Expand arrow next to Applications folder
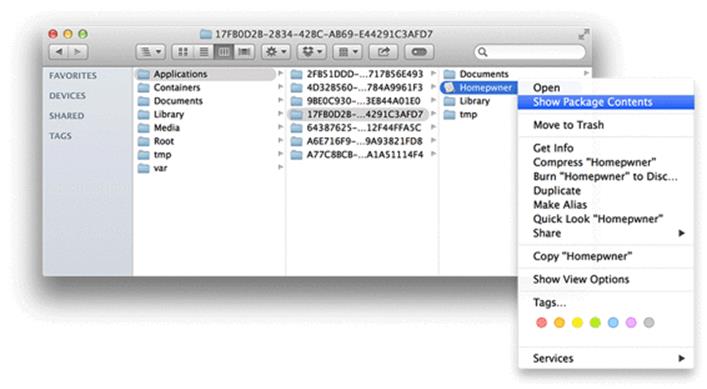 [x=280, y=73]
